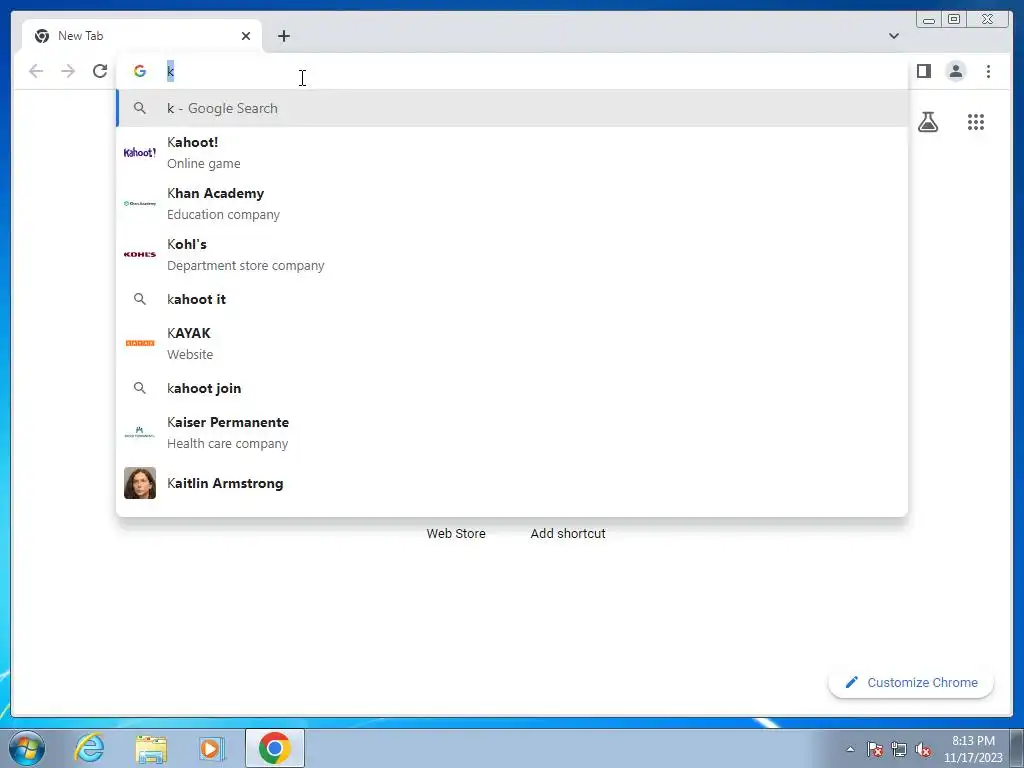This screenshot has width=1024, height=768.
Task: Click the Chrome taskbar icon
Action: coord(275,748)
